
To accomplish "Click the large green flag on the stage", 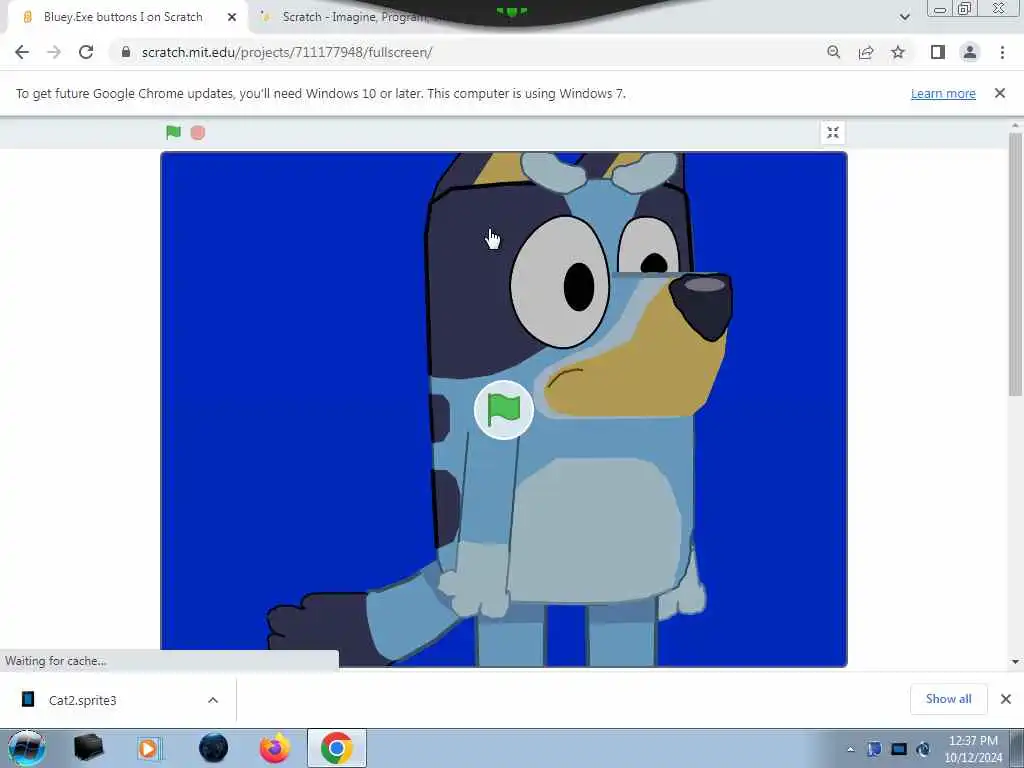I will tap(504, 409).
